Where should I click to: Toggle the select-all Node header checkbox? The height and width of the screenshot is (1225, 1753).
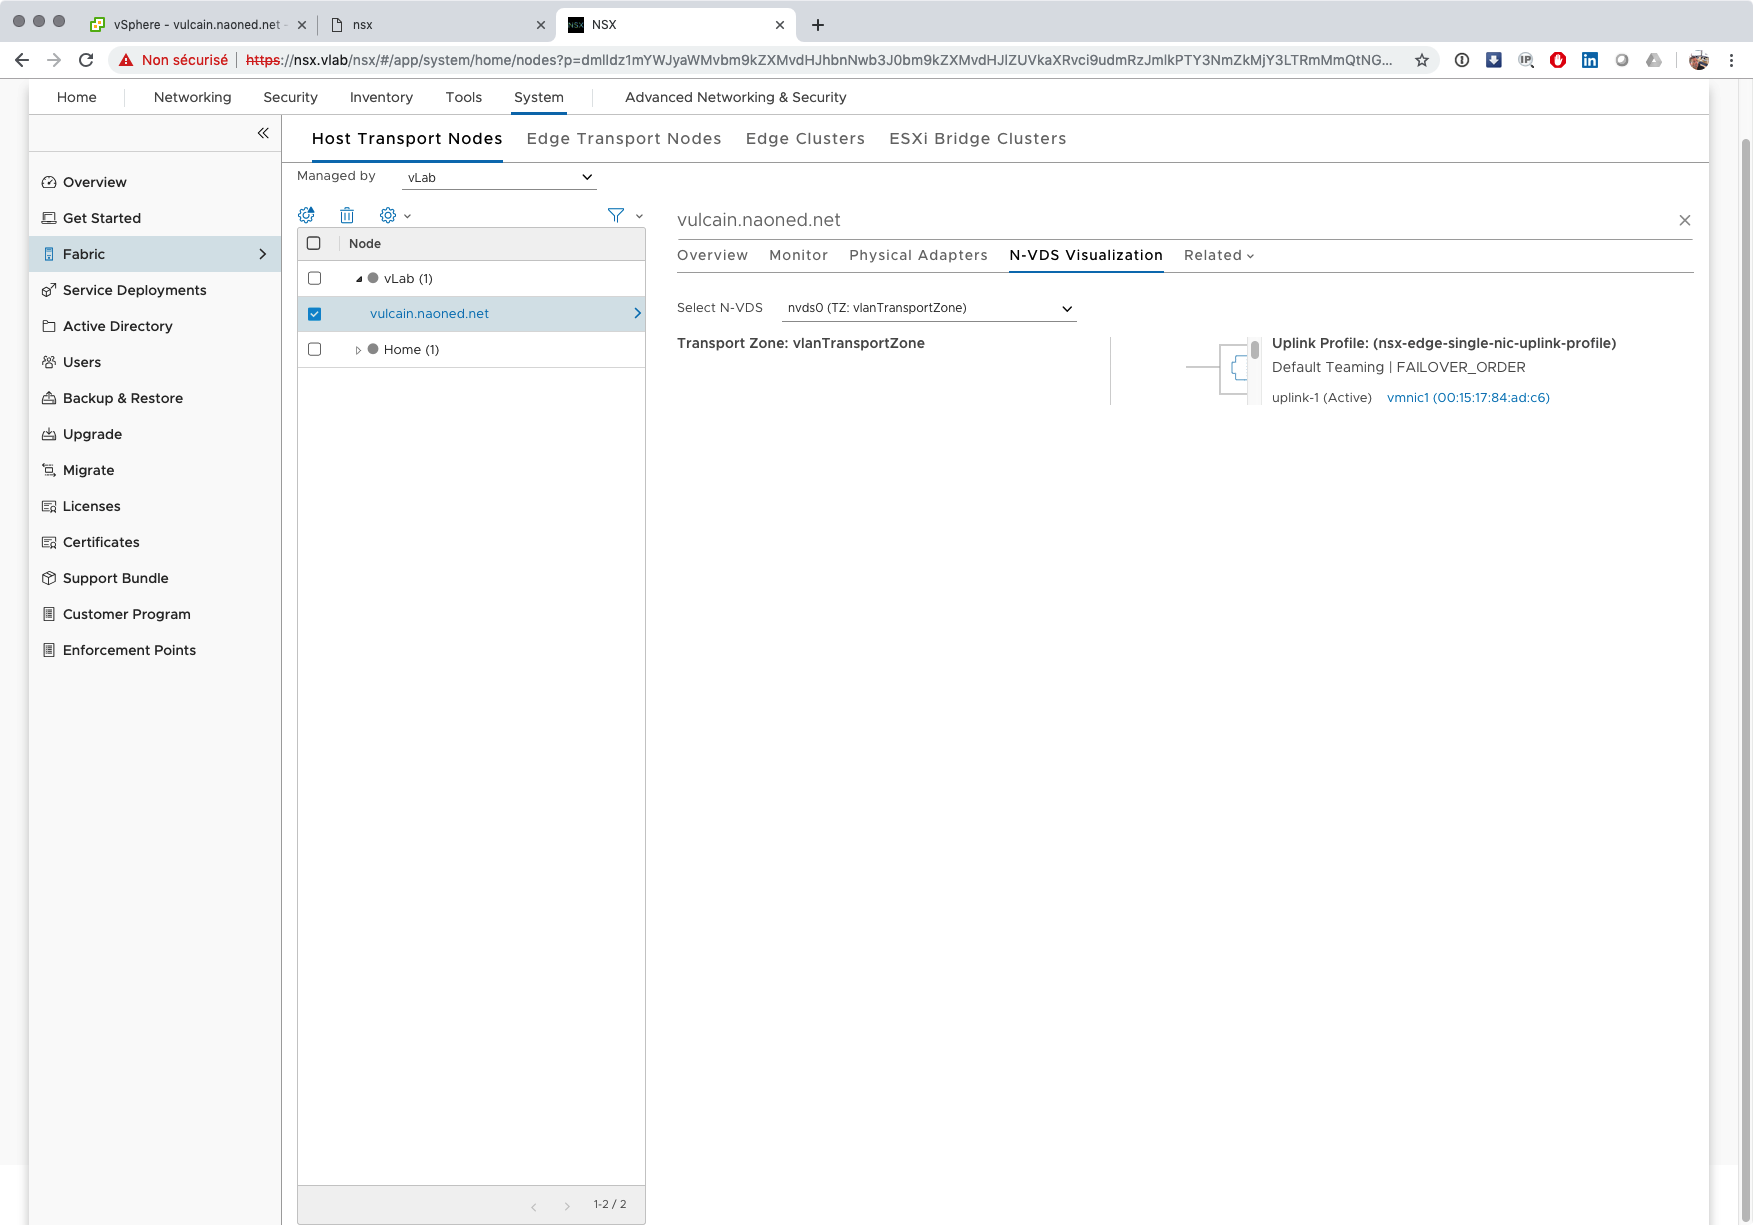tap(314, 243)
